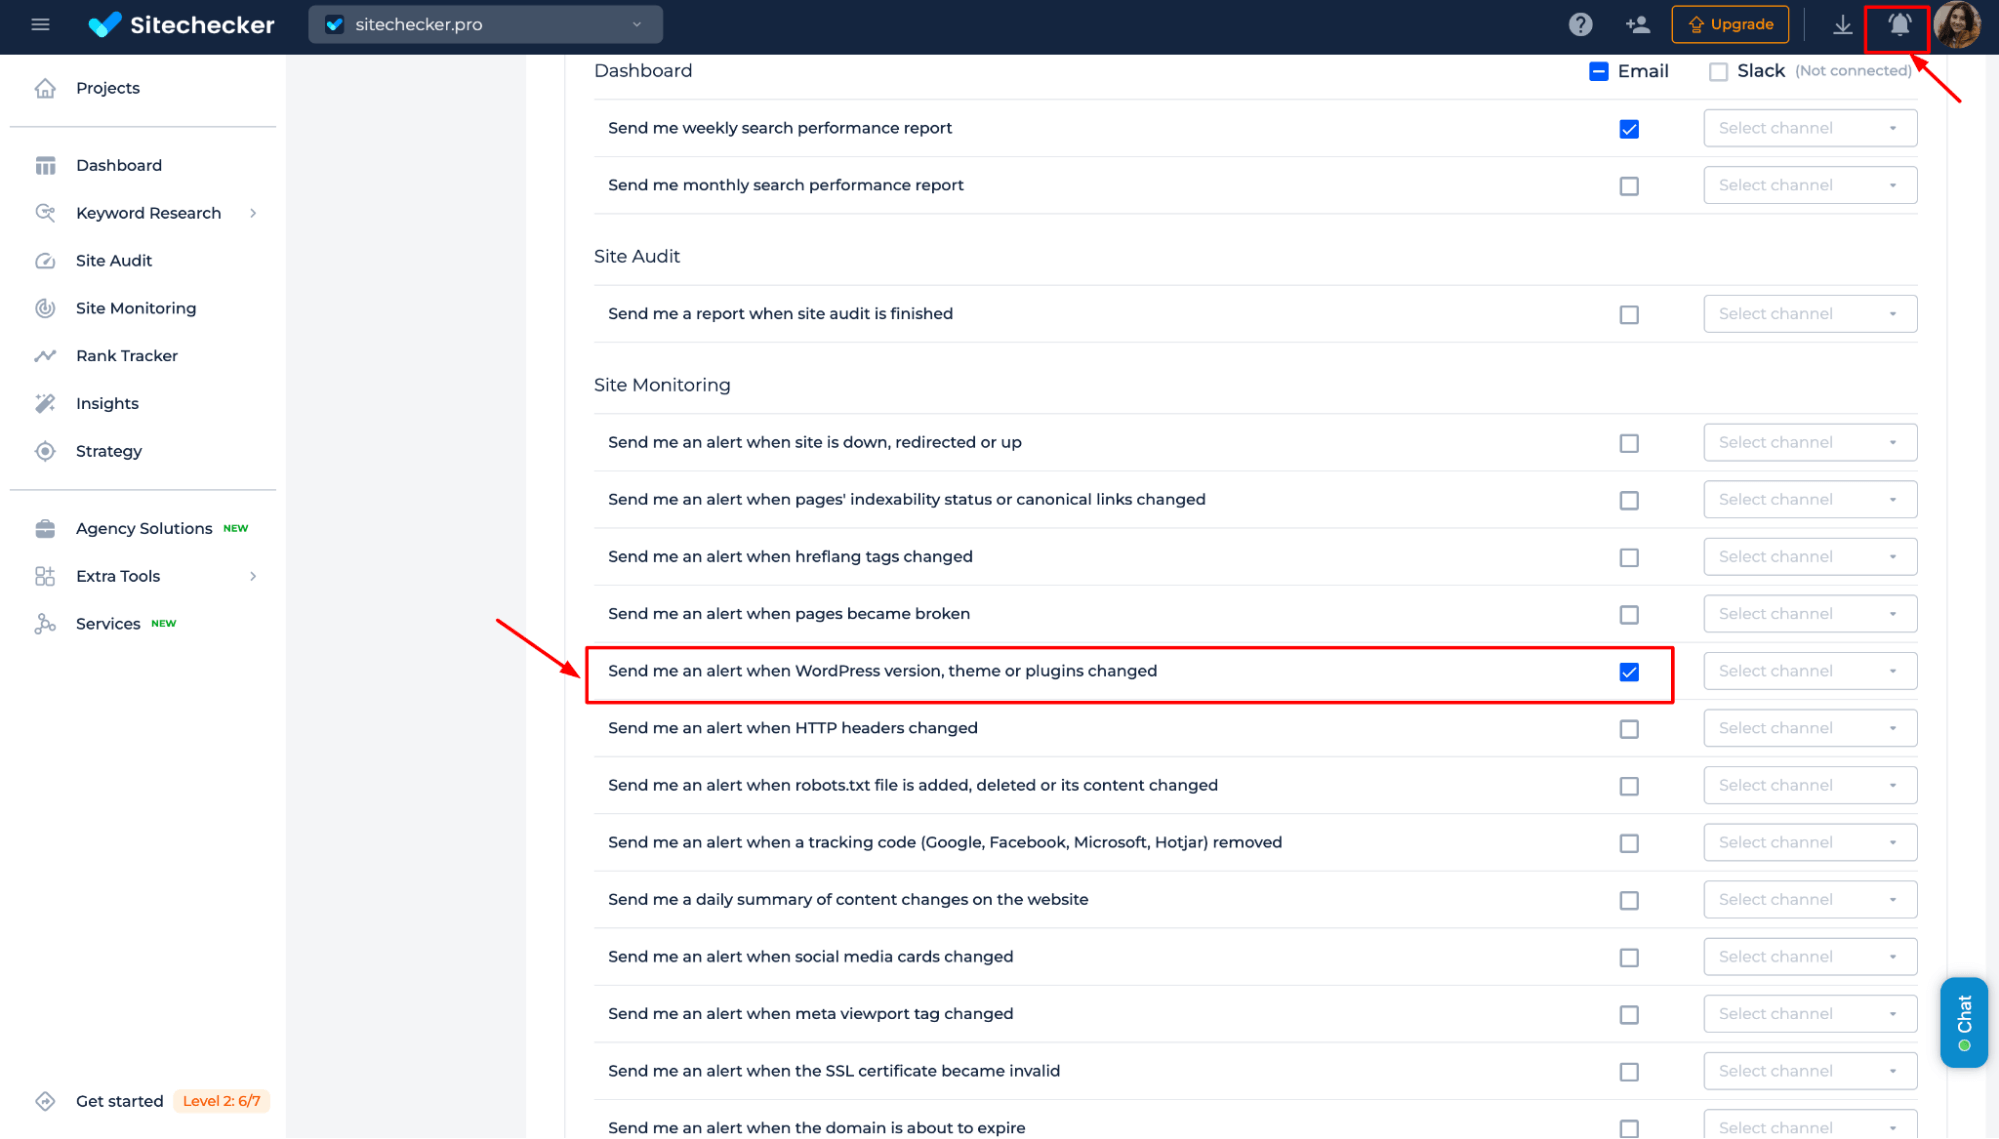Click the add user icon
Image resolution: width=1999 pixels, height=1139 pixels.
1638,25
